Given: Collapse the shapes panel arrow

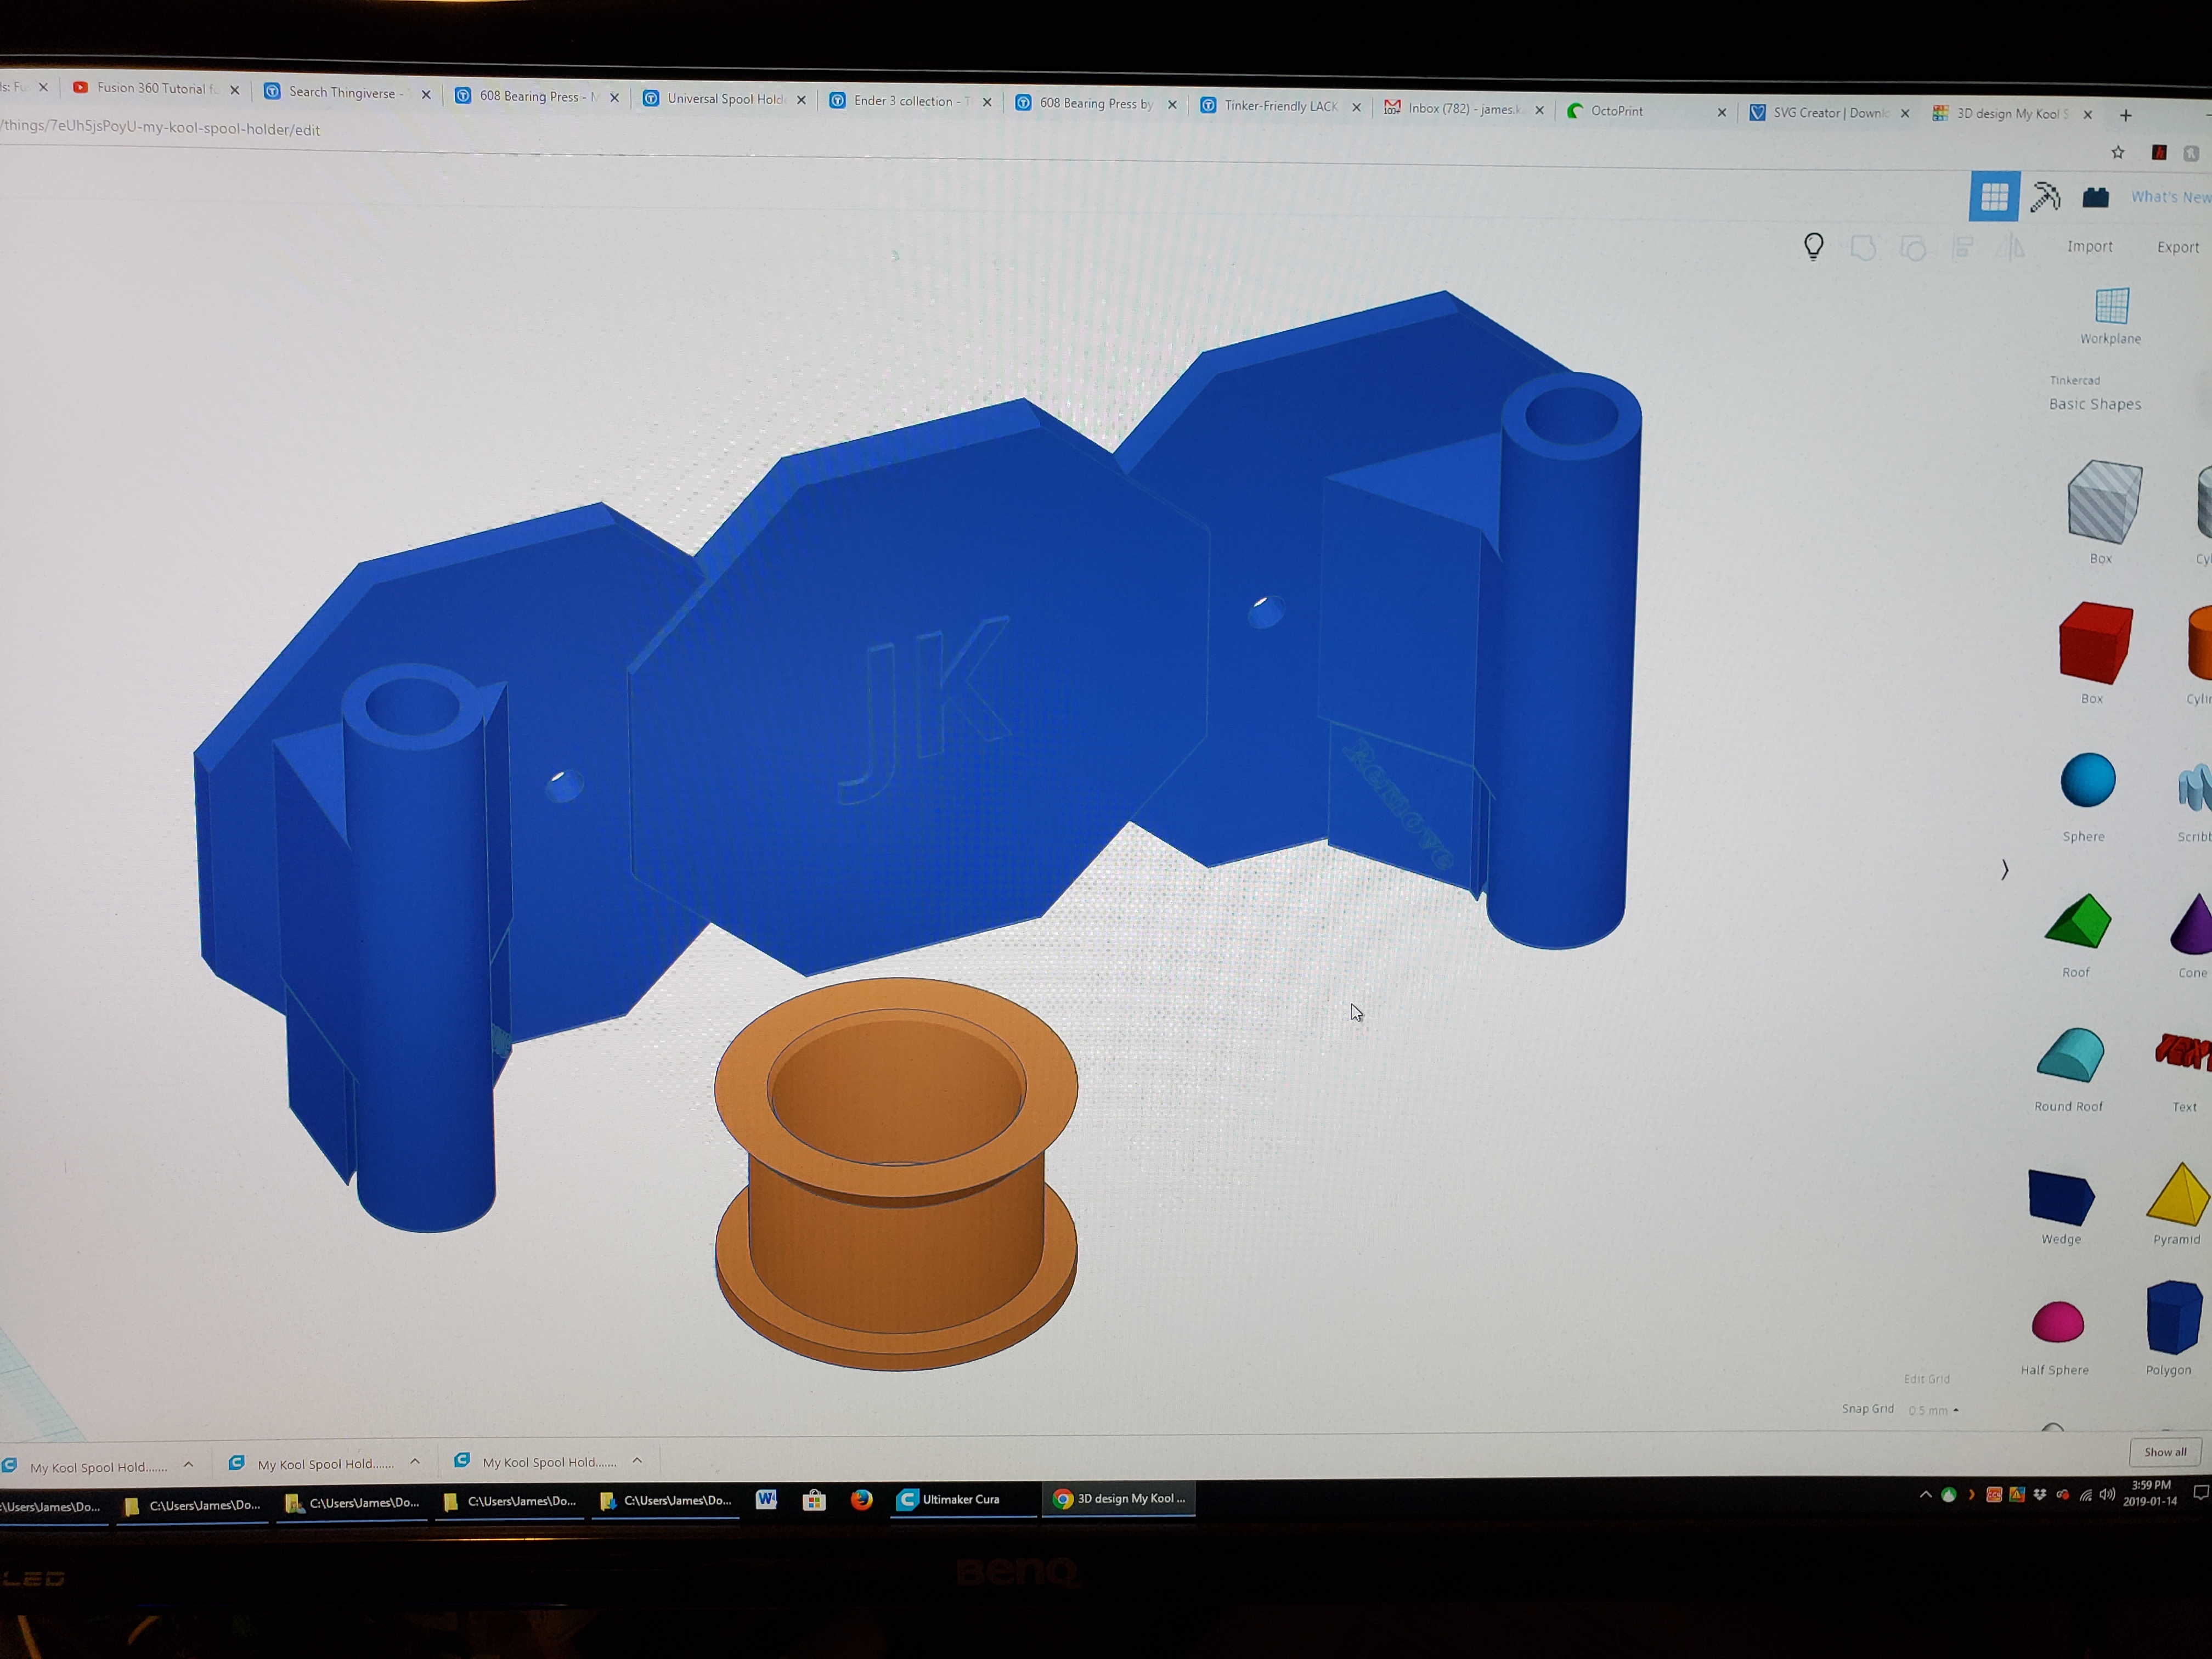Looking at the screenshot, I should (x=2004, y=870).
